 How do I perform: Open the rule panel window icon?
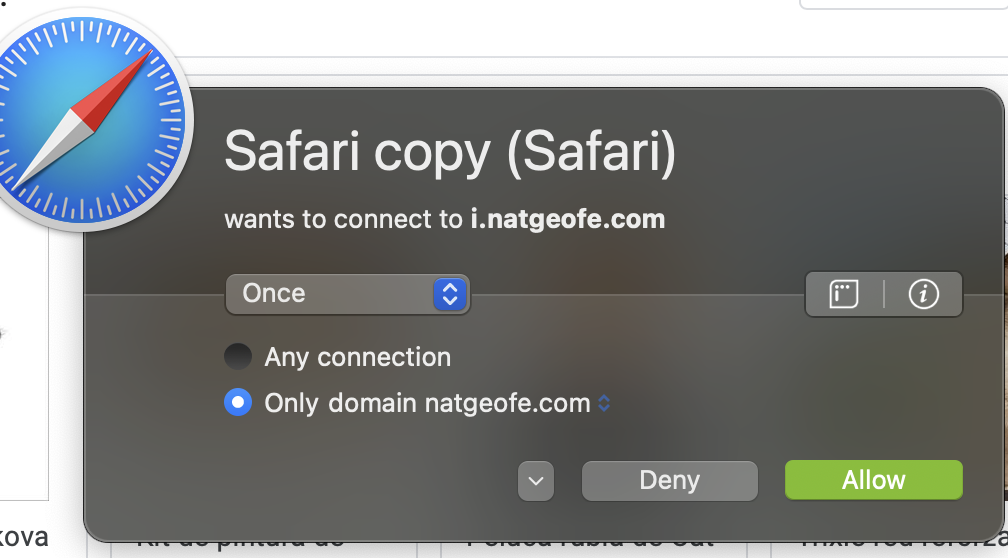point(843,294)
